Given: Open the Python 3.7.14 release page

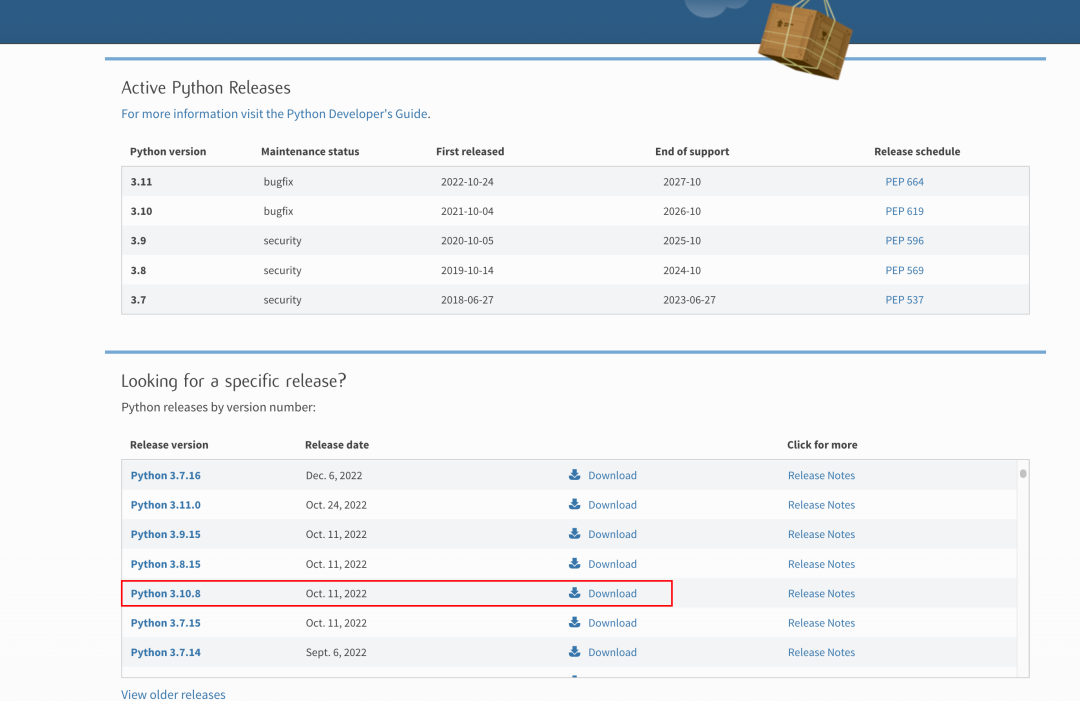Looking at the screenshot, I should [x=165, y=653].
